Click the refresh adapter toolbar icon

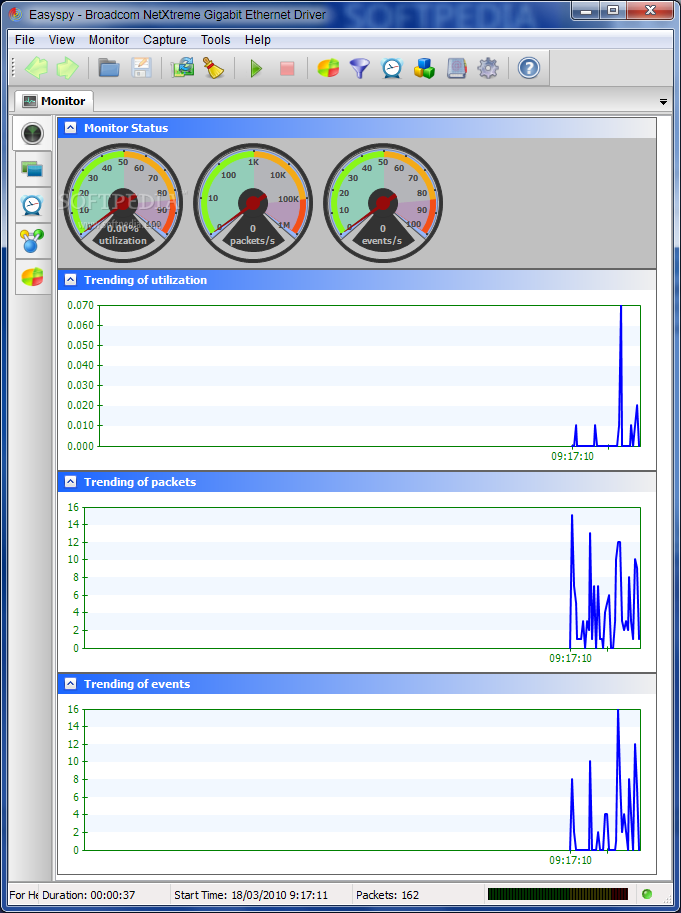182,68
